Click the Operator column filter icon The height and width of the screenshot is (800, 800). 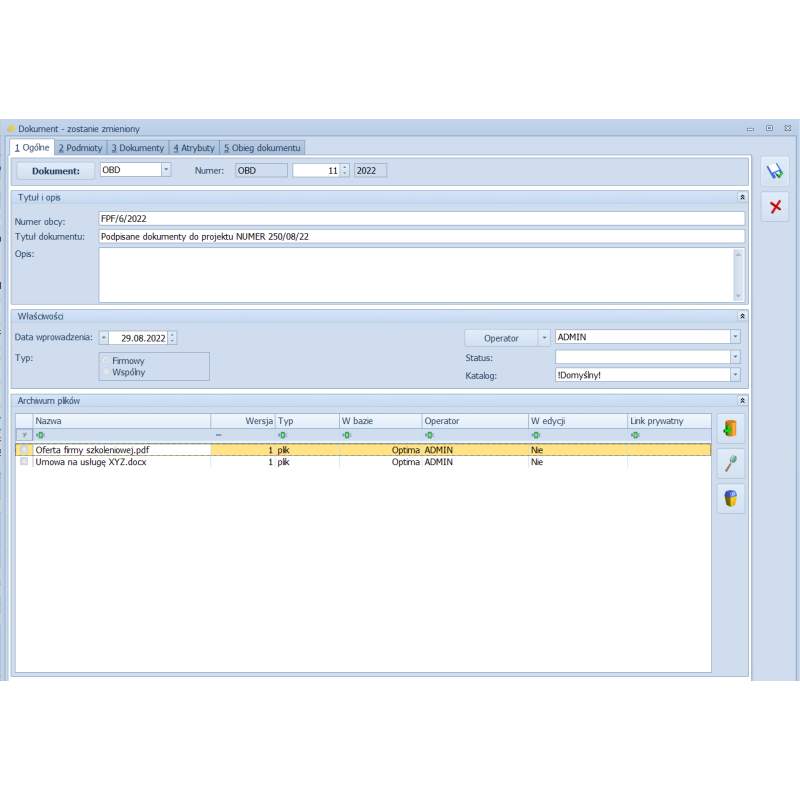tap(429, 435)
